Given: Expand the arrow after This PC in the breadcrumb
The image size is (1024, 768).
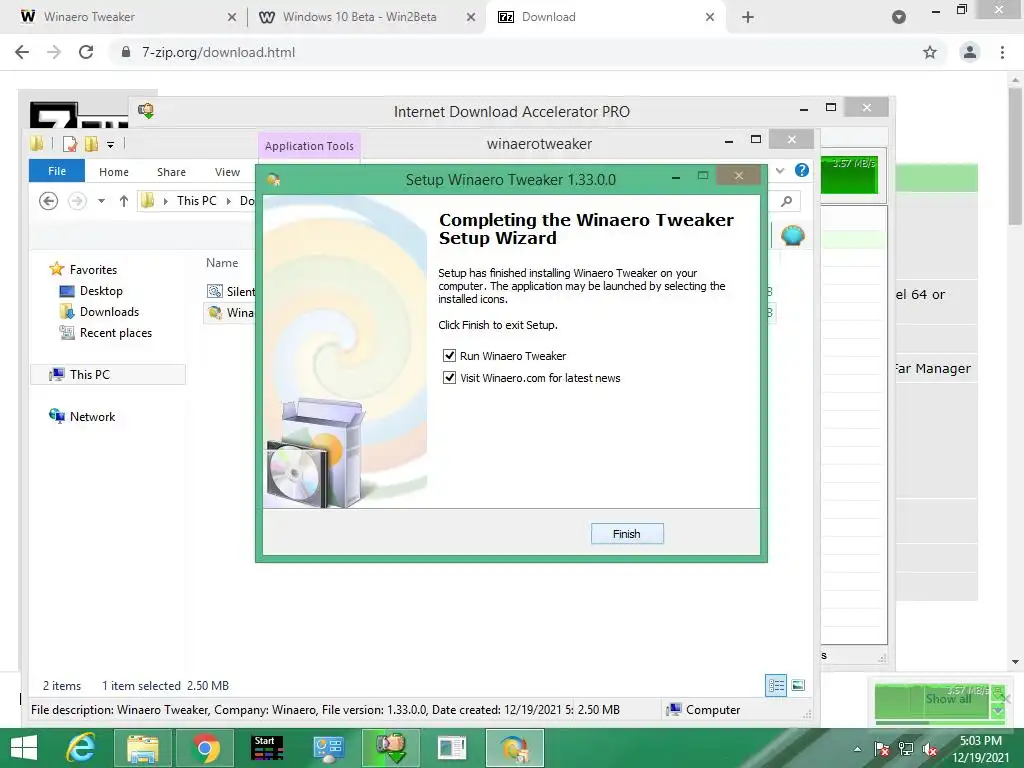Looking at the screenshot, I should tap(229, 201).
